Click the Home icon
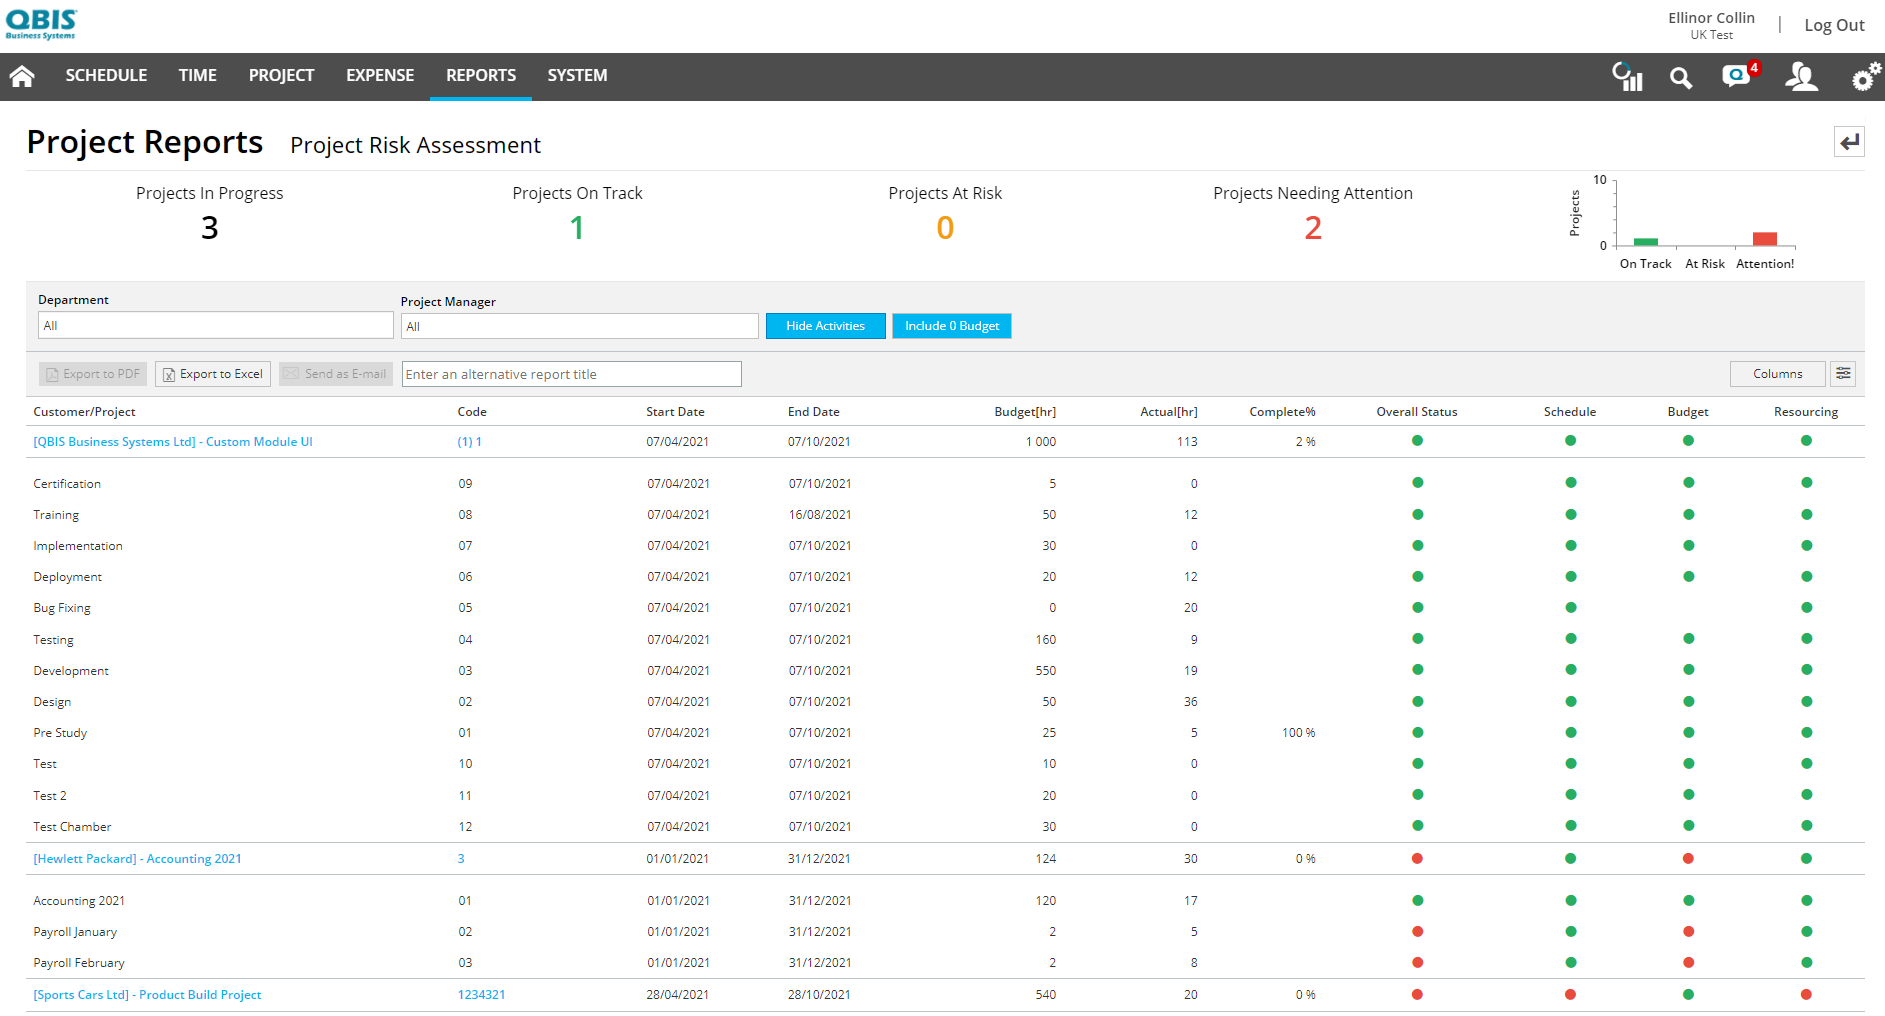This screenshot has width=1885, height=1016. coord(22,76)
